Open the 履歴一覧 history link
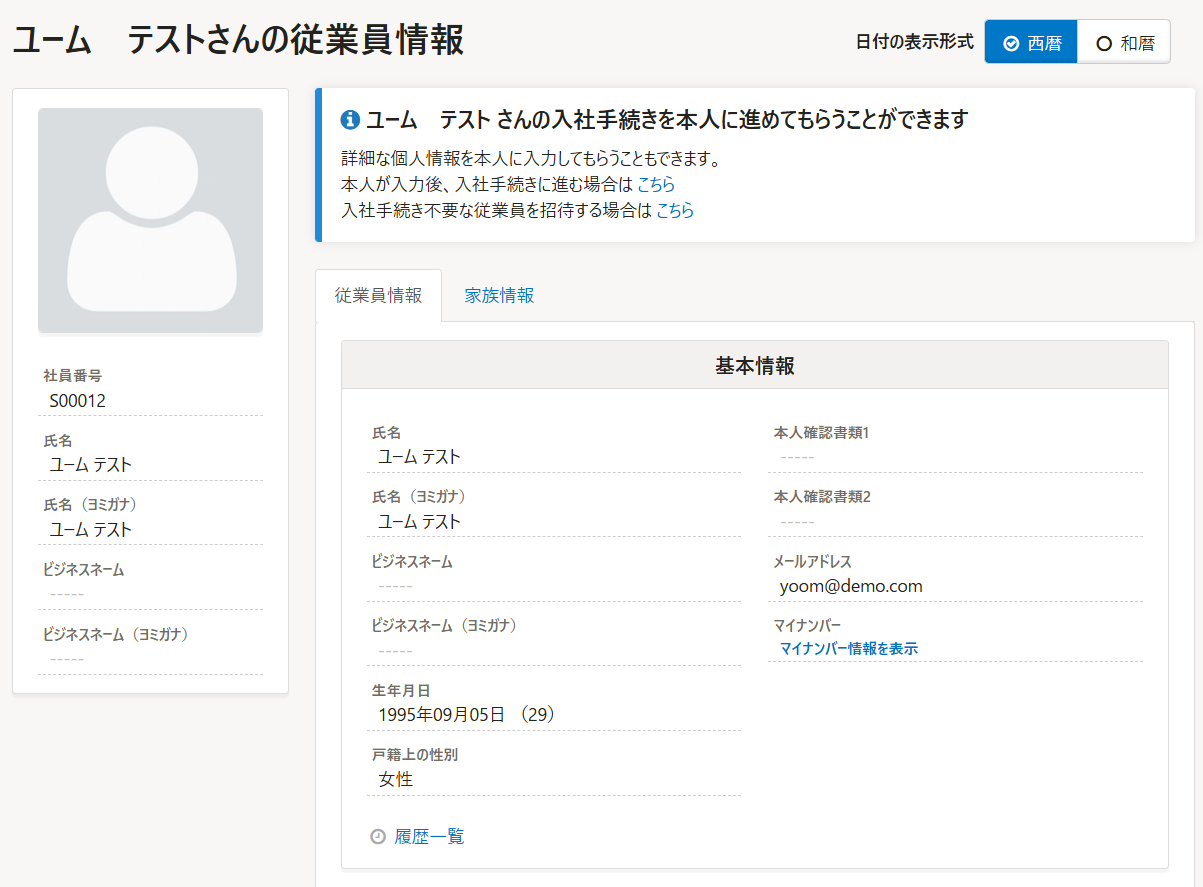1203x887 pixels. click(x=429, y=837)
